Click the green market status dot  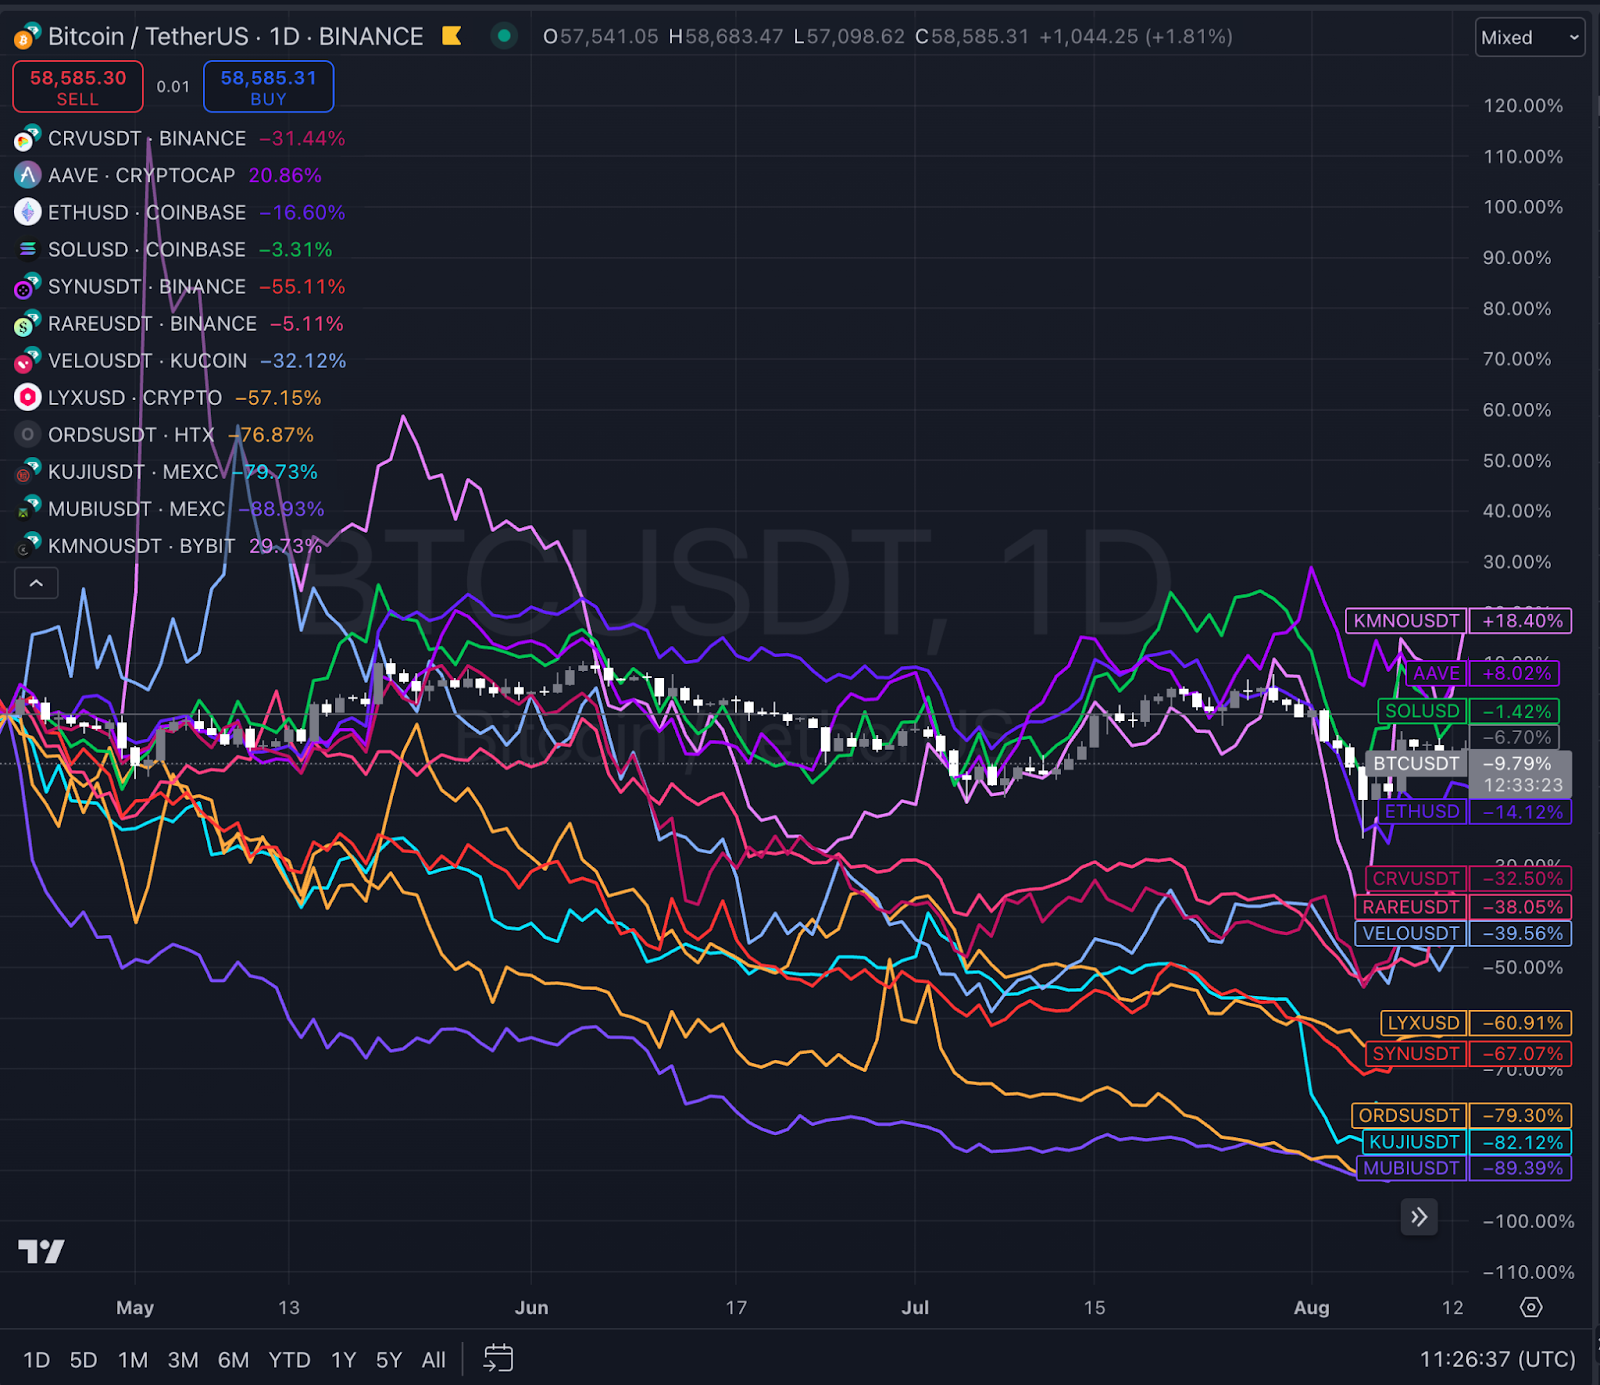(504, 36)
